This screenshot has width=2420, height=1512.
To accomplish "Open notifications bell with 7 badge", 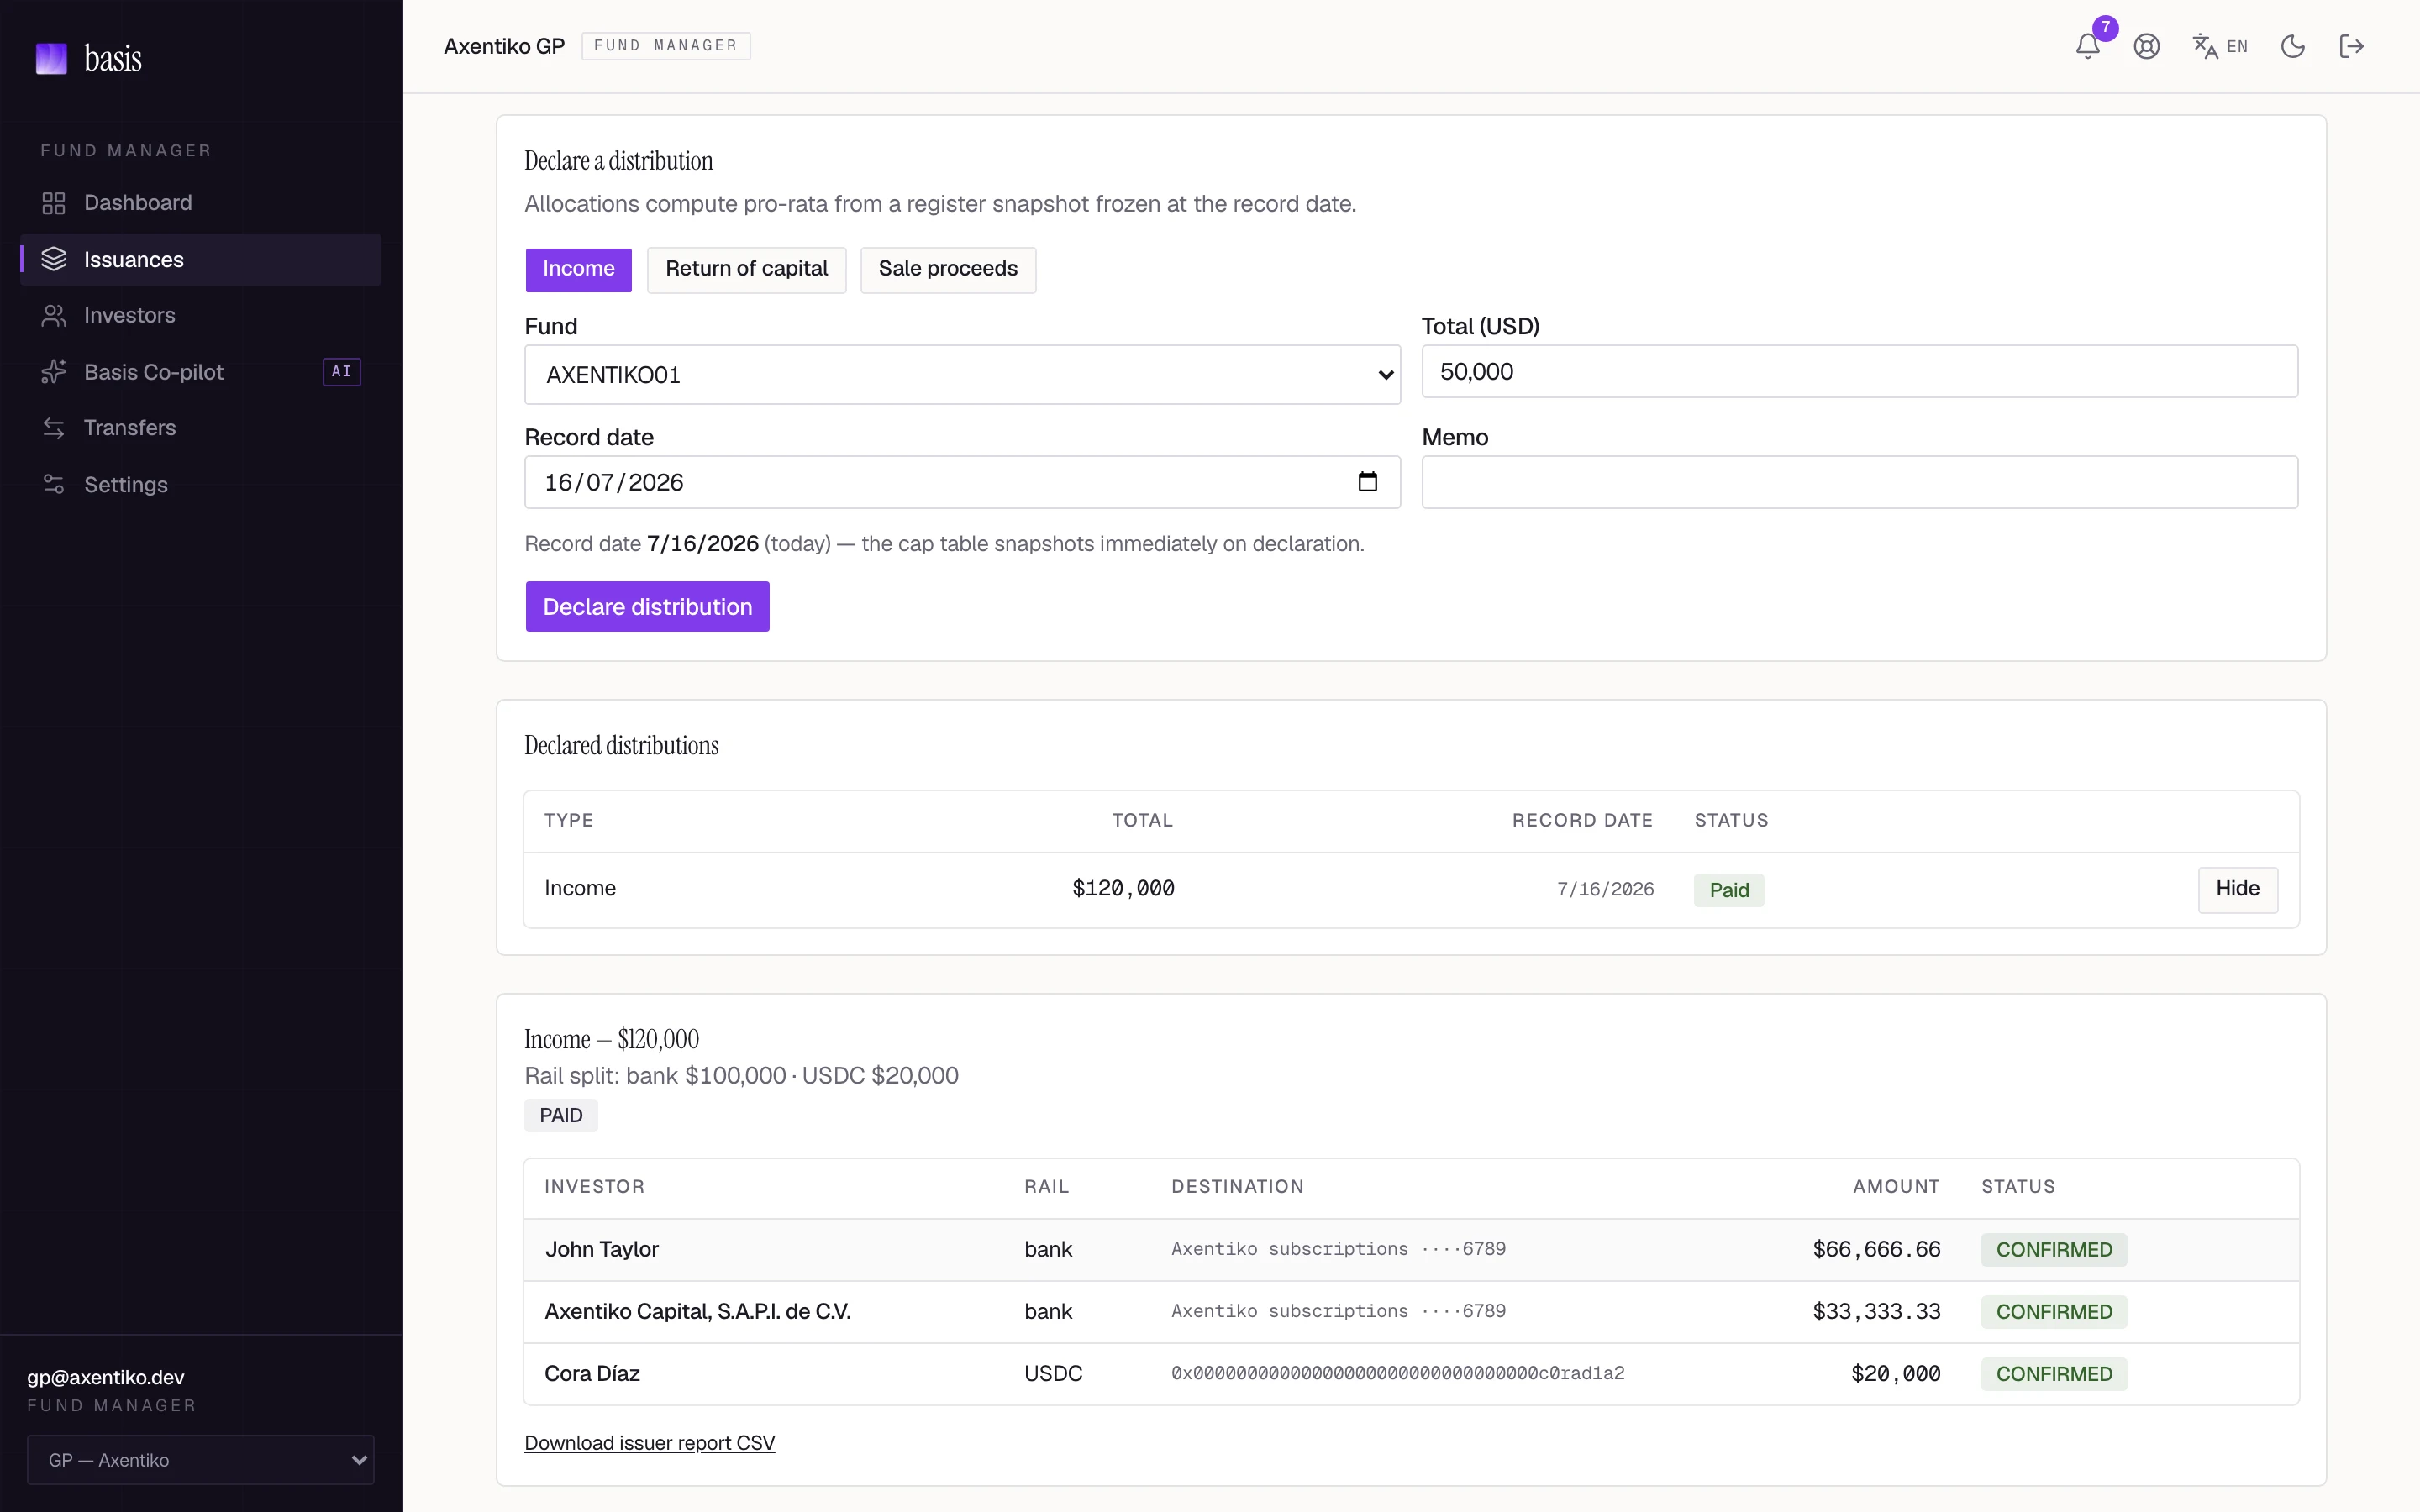I will [2088, 46].
